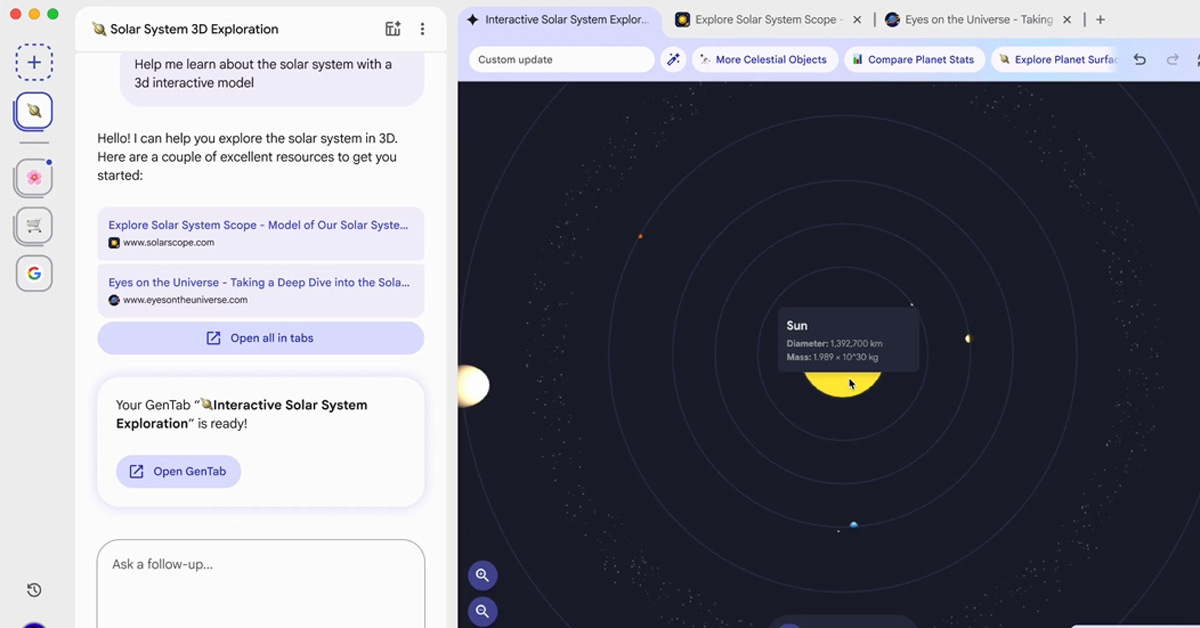
Task: Click the dashed plus new task icon
Action: pyautogui.click(x=34, y=62)
